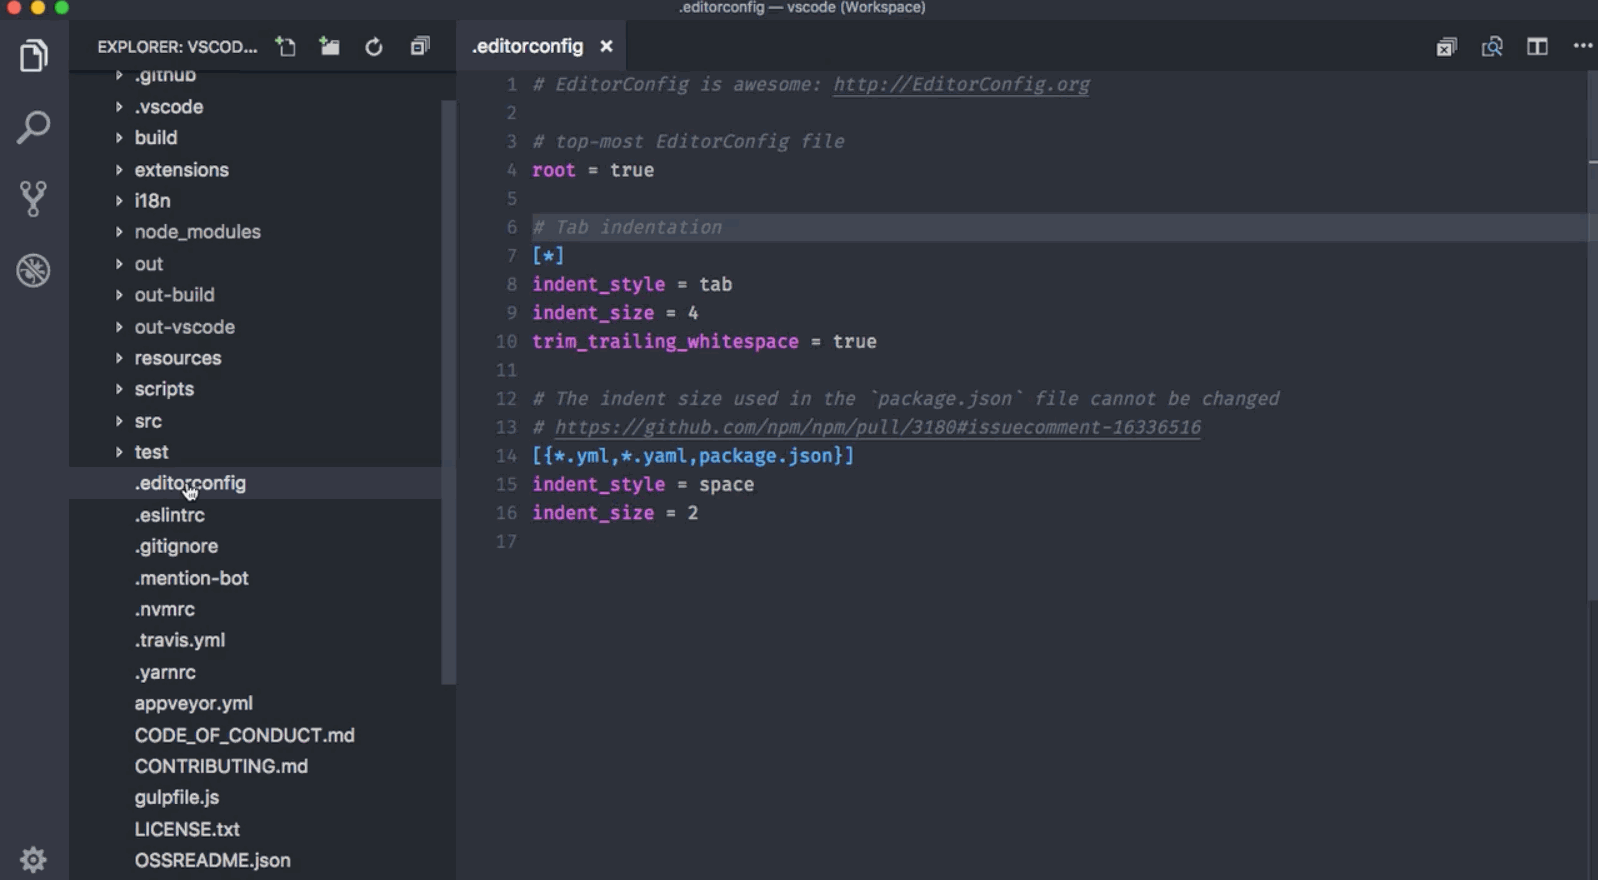Open the editor's more actions menu
This screenshot has width=1598, height=880.
1582,46
